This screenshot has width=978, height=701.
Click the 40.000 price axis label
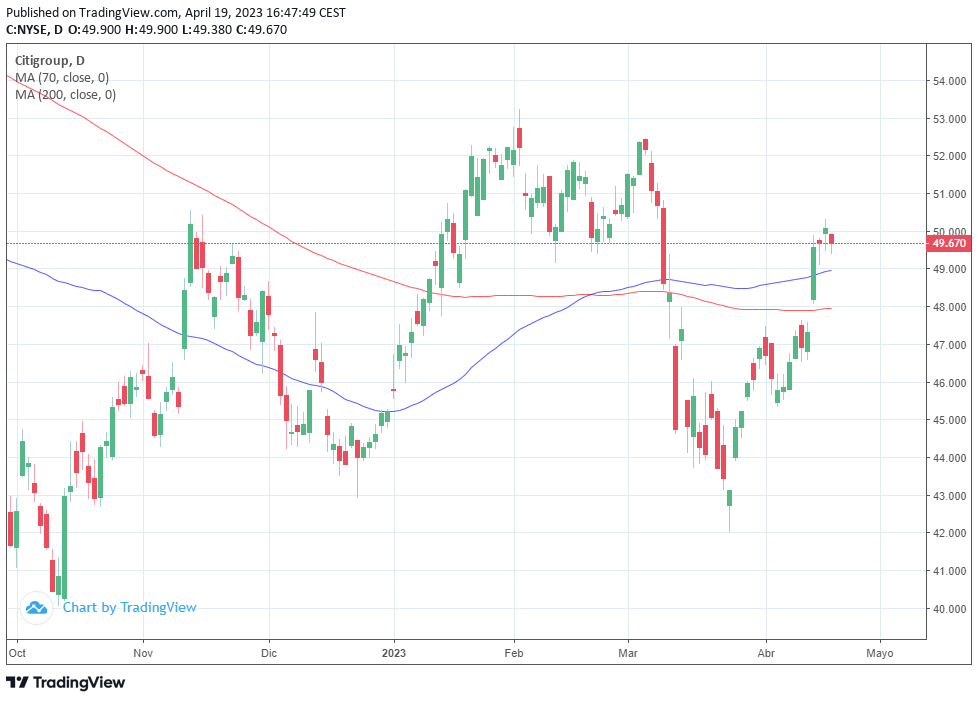coord(949,609)
